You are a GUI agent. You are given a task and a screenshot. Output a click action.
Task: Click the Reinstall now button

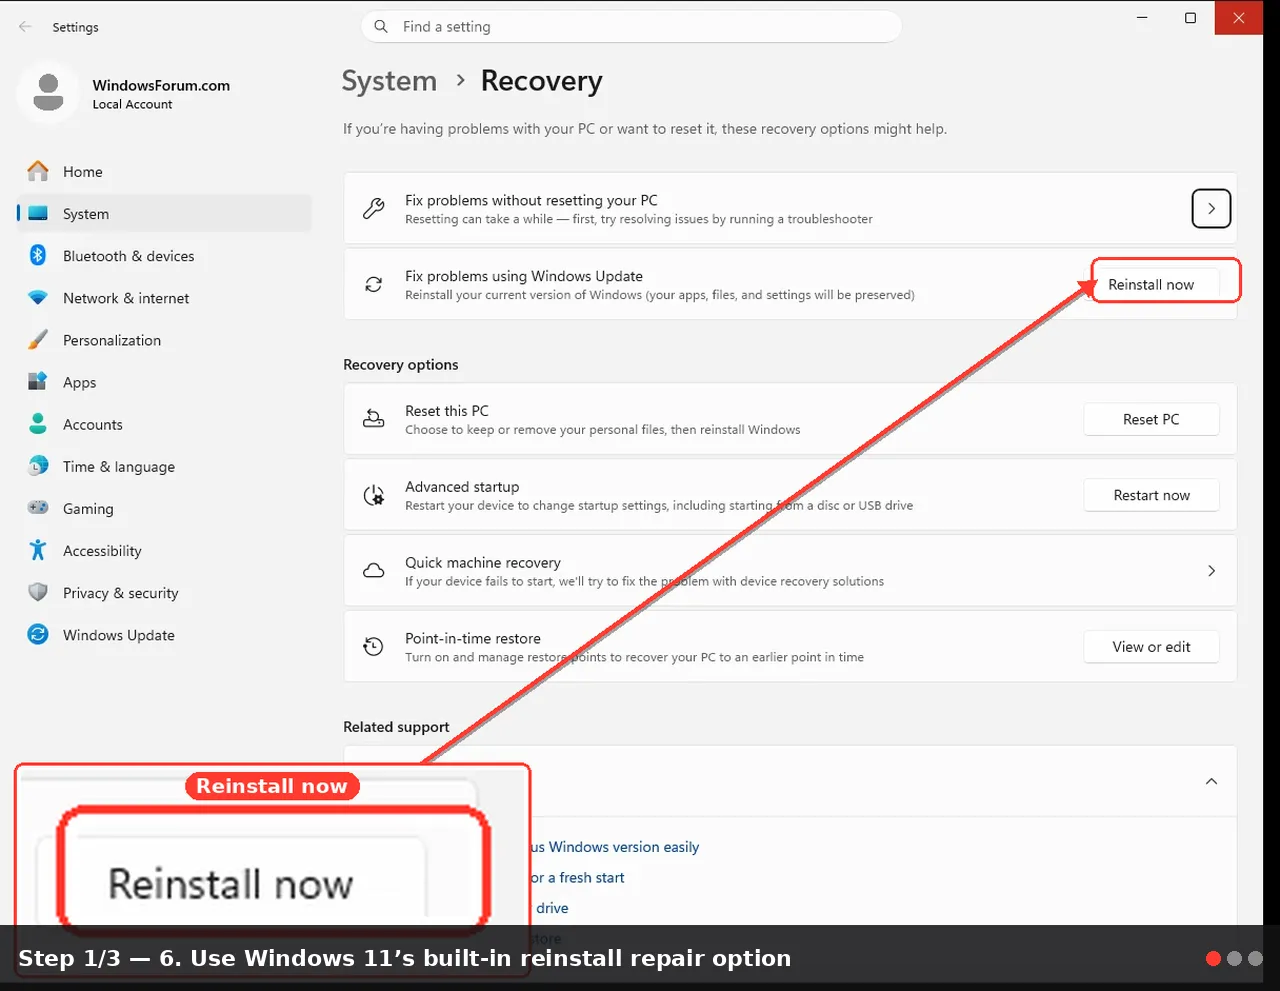pyautogui.click(x=1151, y=285)
